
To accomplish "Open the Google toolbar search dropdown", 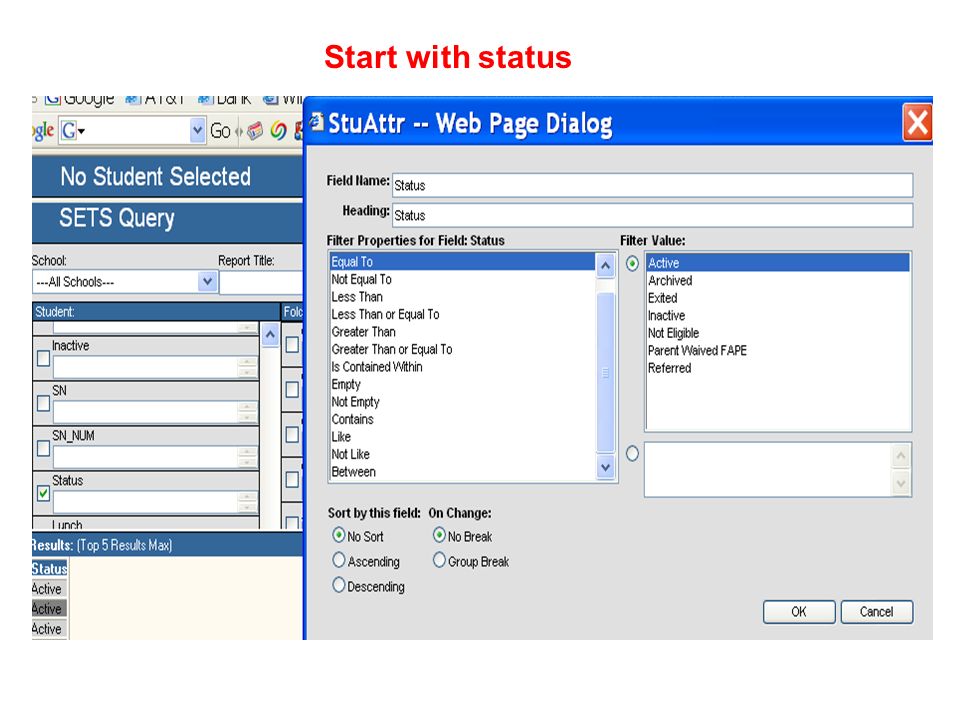I will [x=197, y=130].
